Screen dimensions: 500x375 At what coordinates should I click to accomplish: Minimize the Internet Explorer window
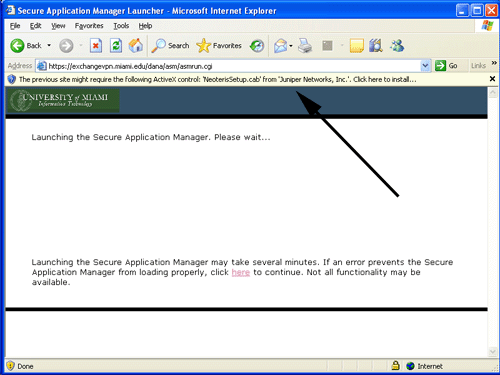click(x=462, y=10)
